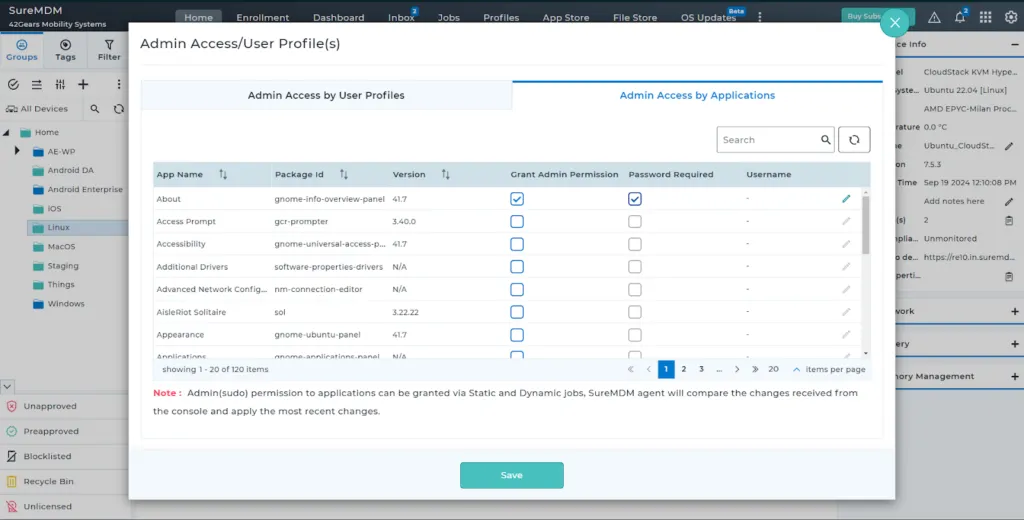
Task: Select Admin Access by Applications tab
Action: (x=697, y=95)
